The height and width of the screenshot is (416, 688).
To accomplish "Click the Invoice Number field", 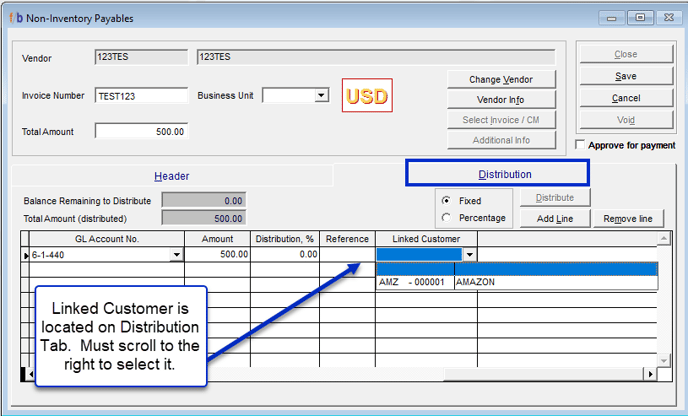I will (141, 96).
